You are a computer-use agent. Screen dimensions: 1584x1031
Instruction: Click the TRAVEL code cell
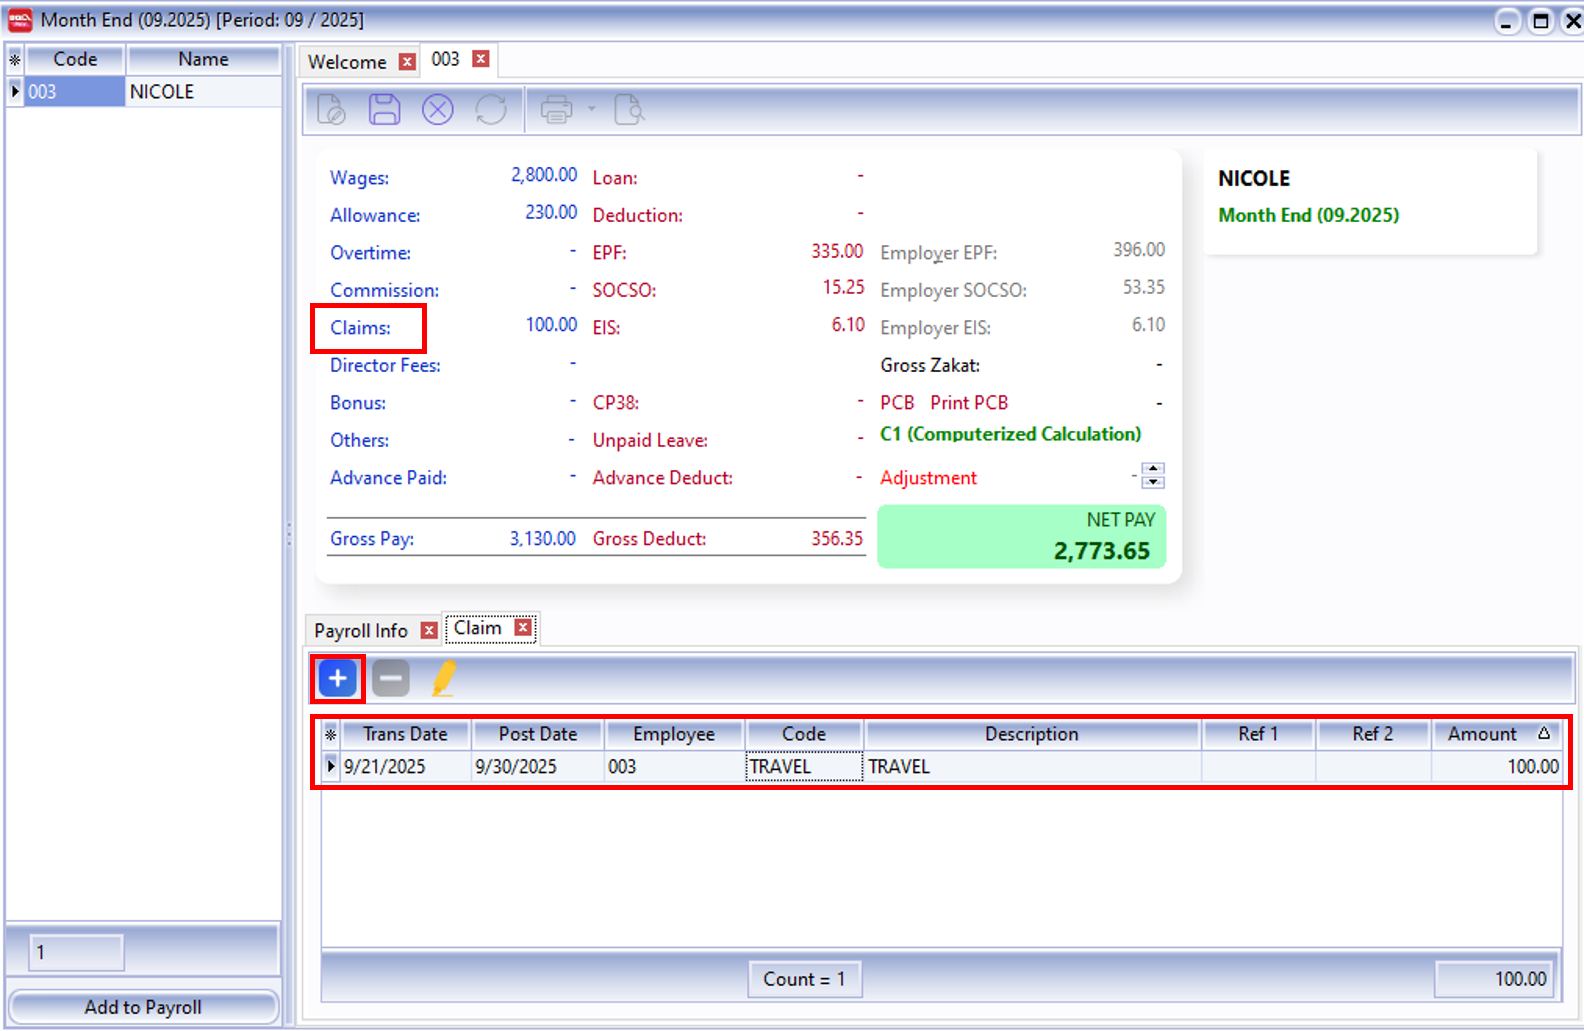804,767
